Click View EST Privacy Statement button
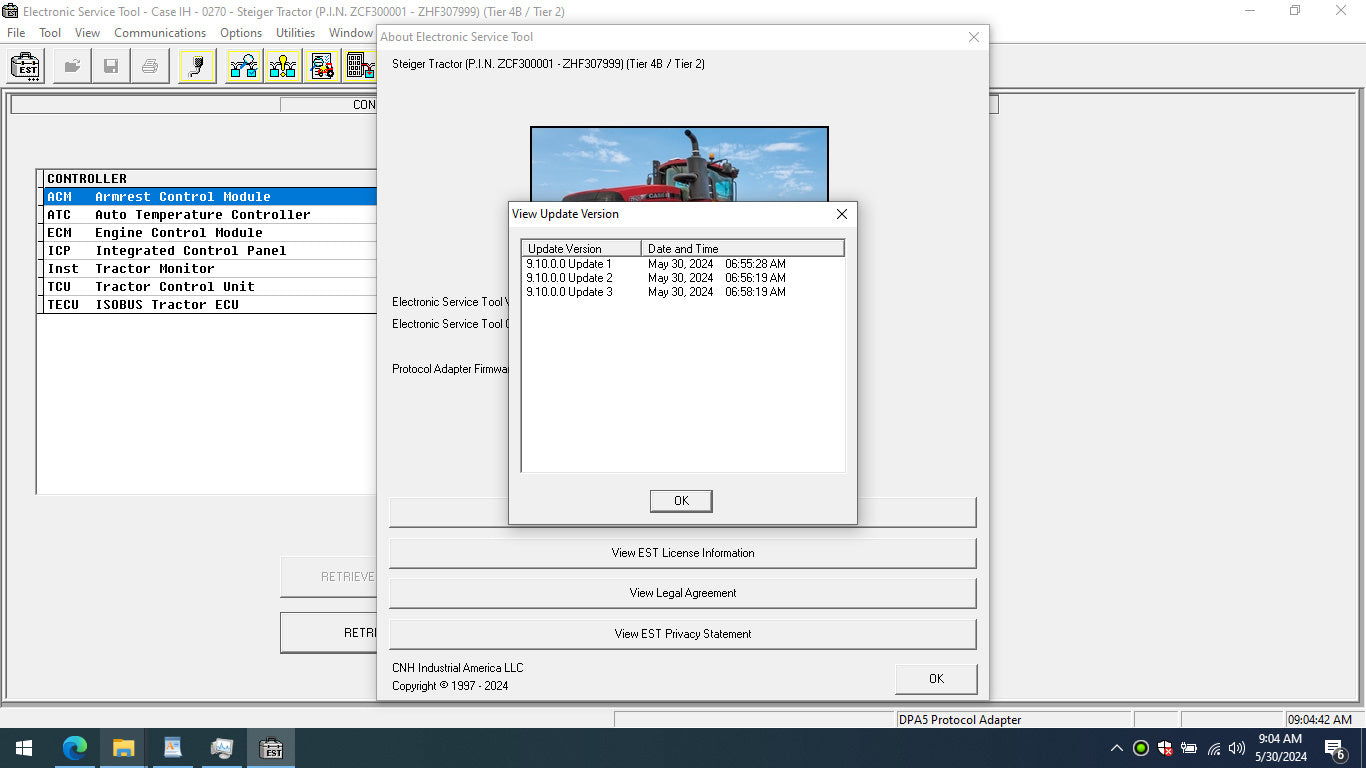 683,634
